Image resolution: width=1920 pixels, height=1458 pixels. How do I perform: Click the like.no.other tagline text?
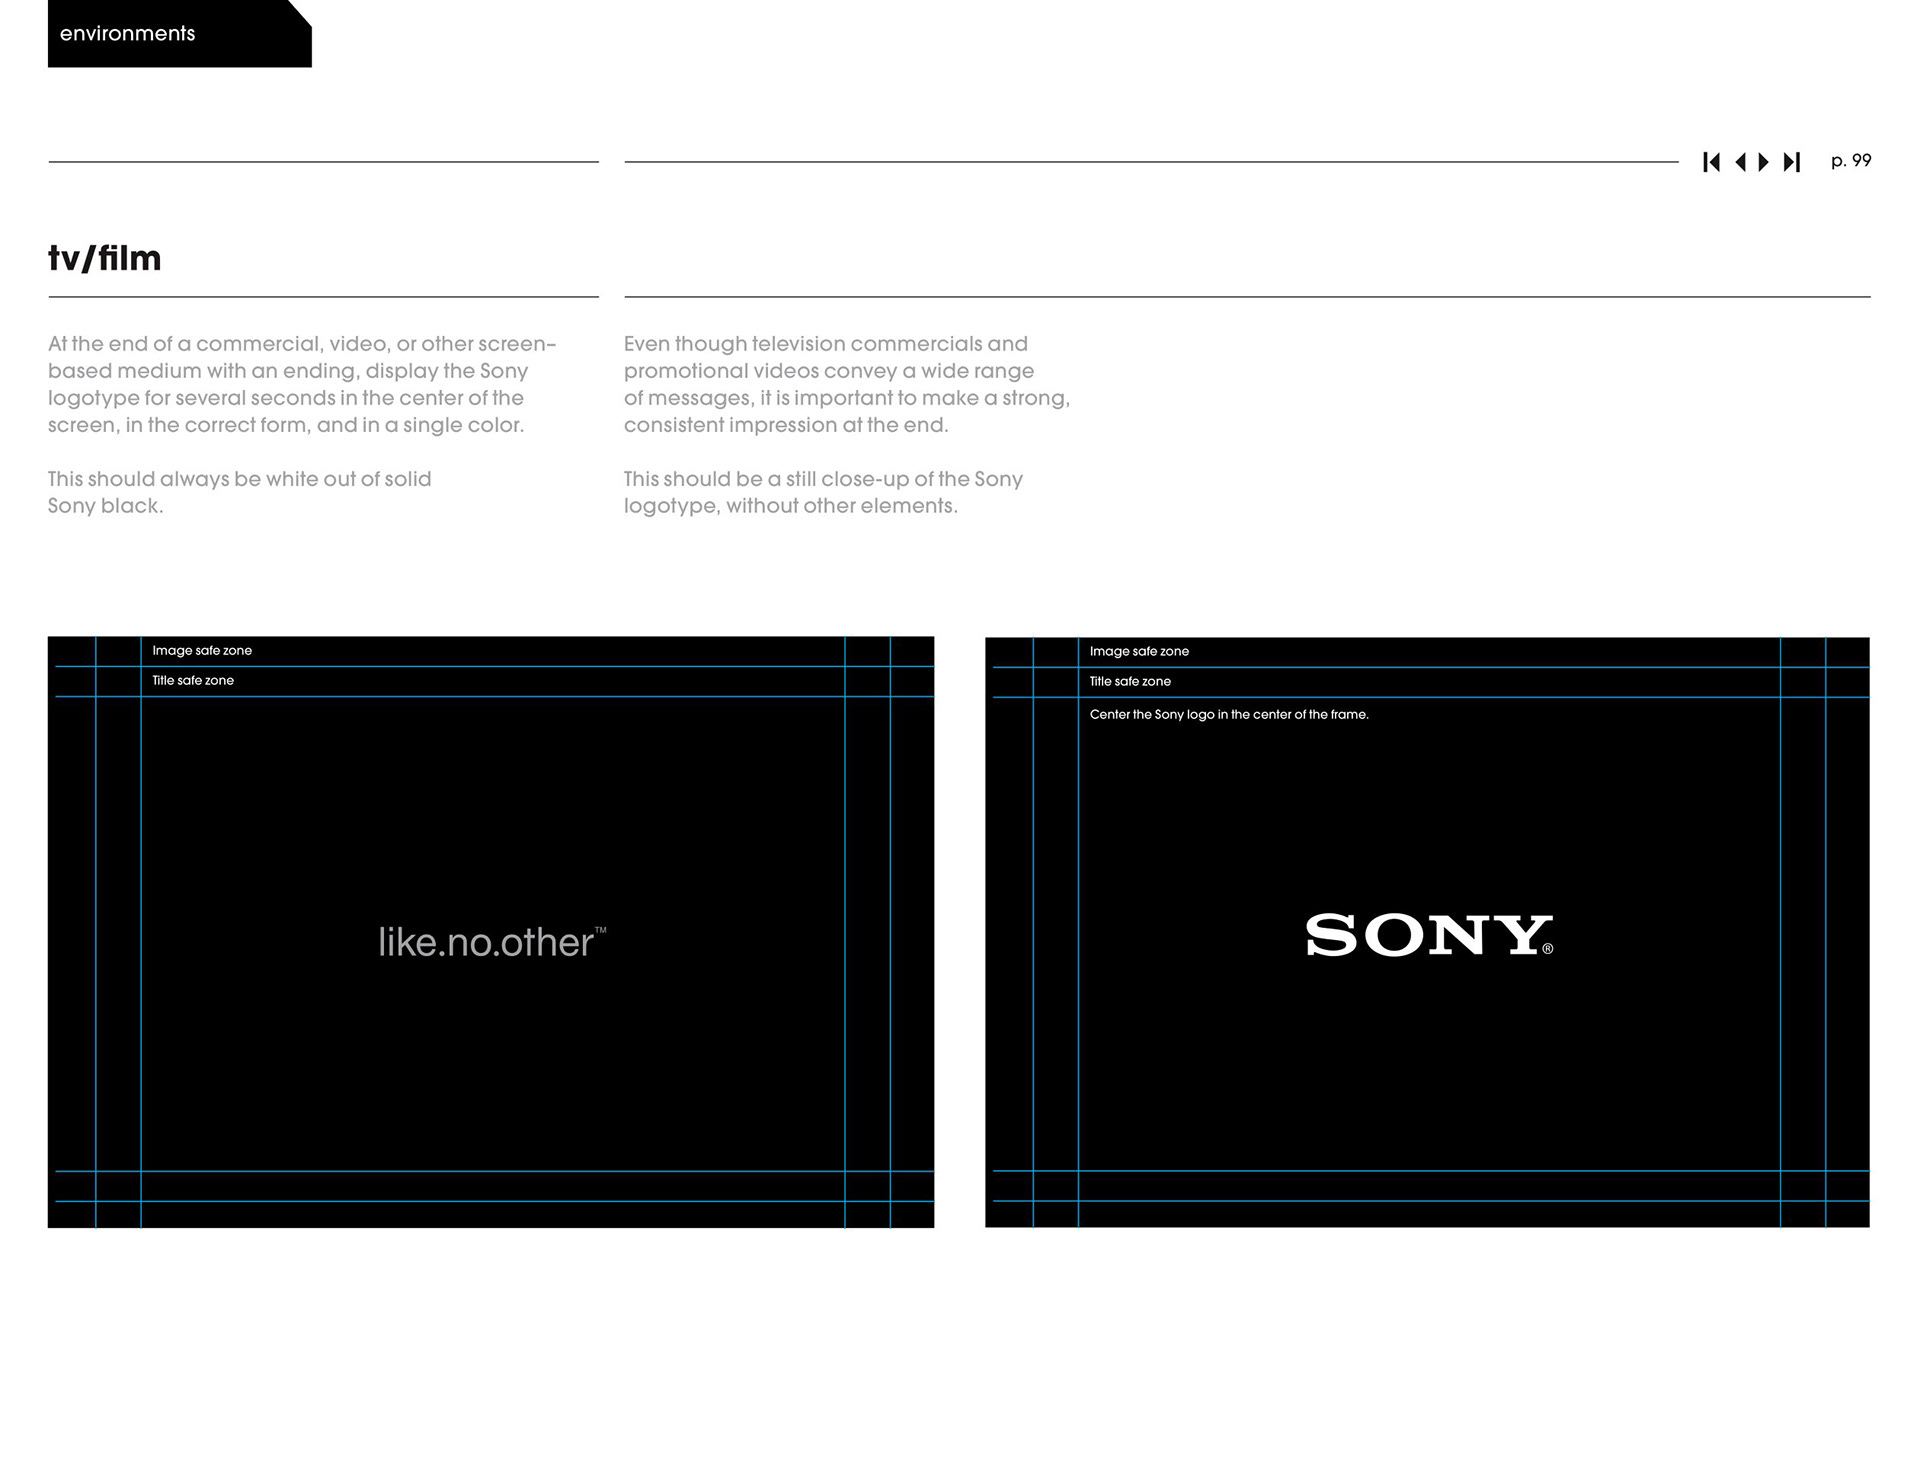click(485, 943)
